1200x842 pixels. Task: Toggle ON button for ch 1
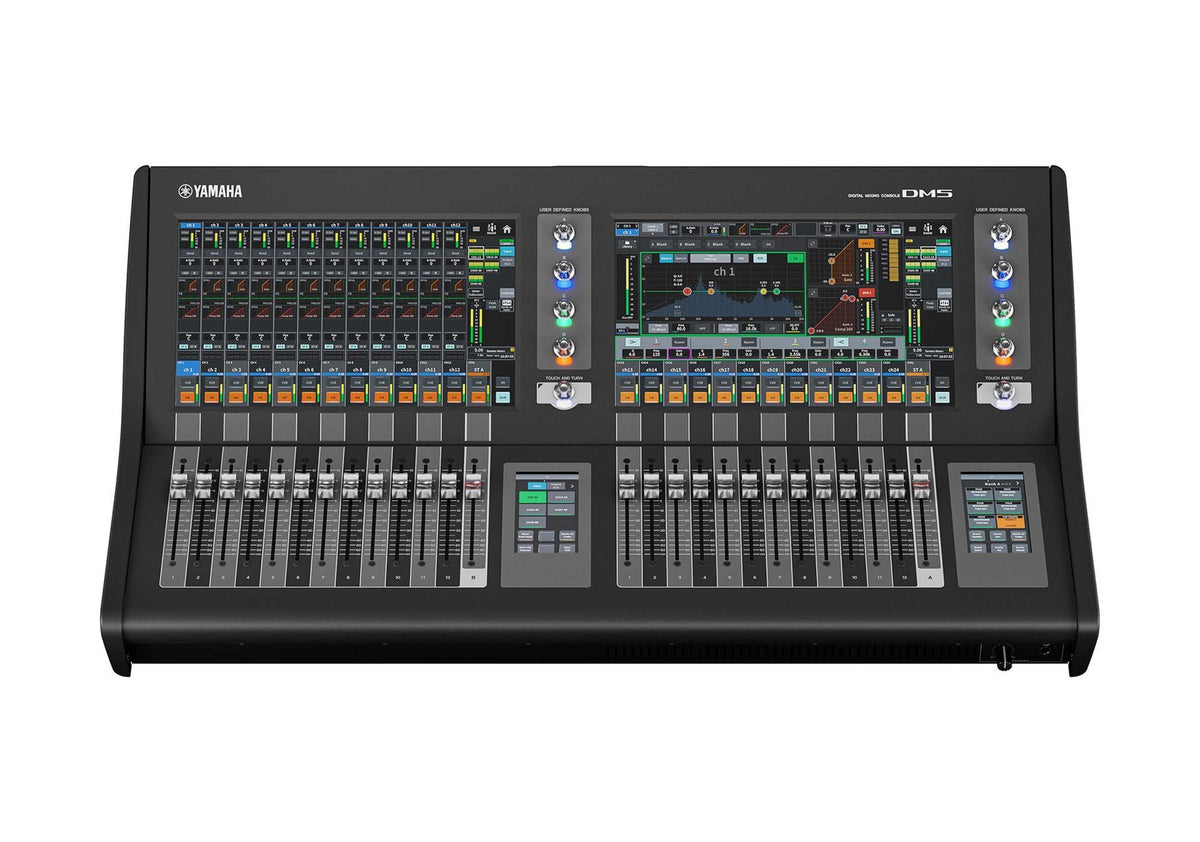(187, 397)
